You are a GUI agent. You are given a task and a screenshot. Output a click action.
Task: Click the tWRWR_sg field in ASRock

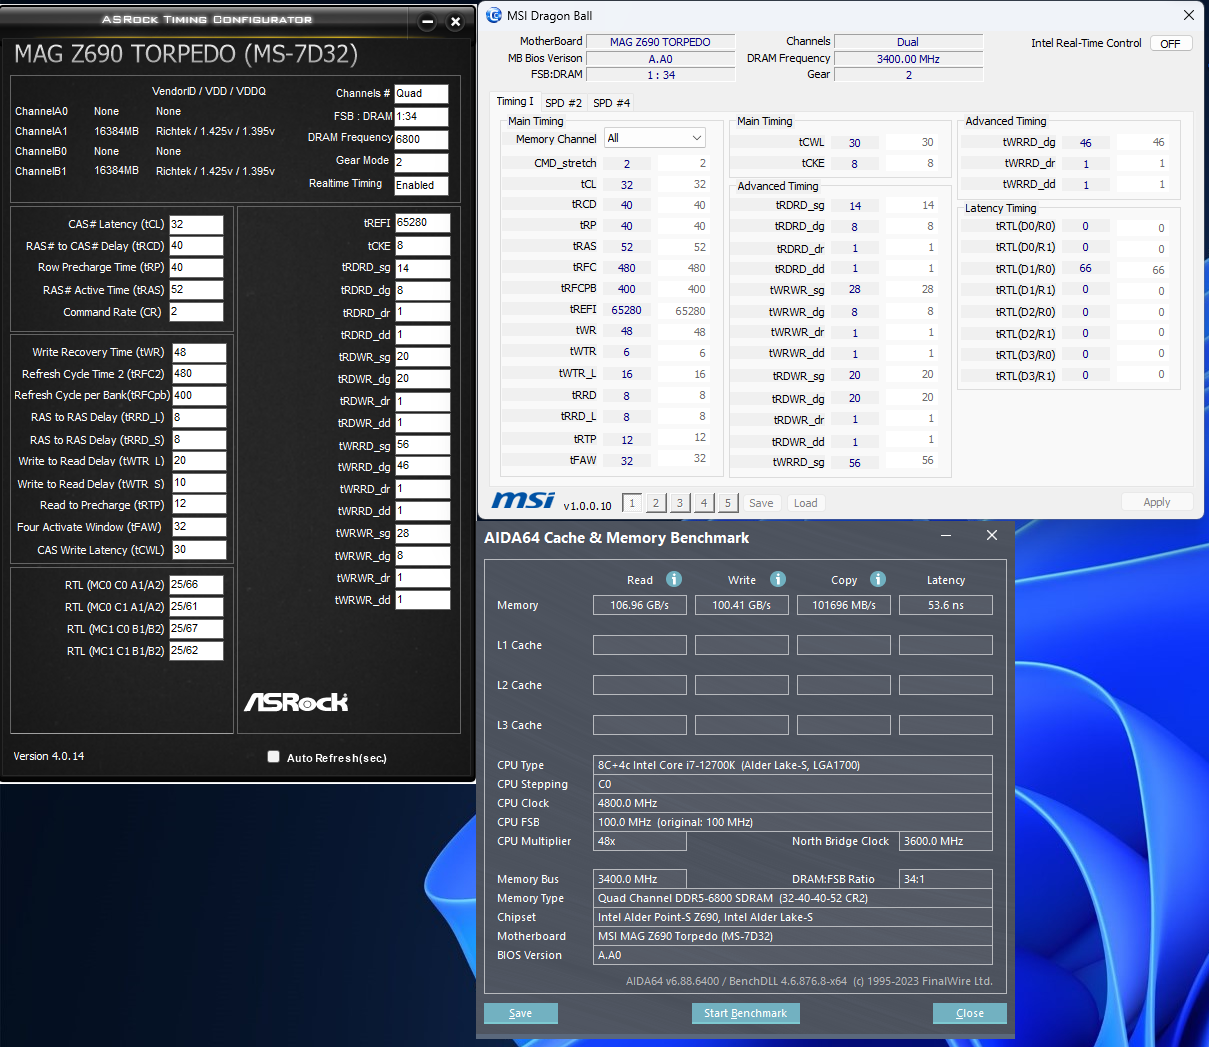422,533
